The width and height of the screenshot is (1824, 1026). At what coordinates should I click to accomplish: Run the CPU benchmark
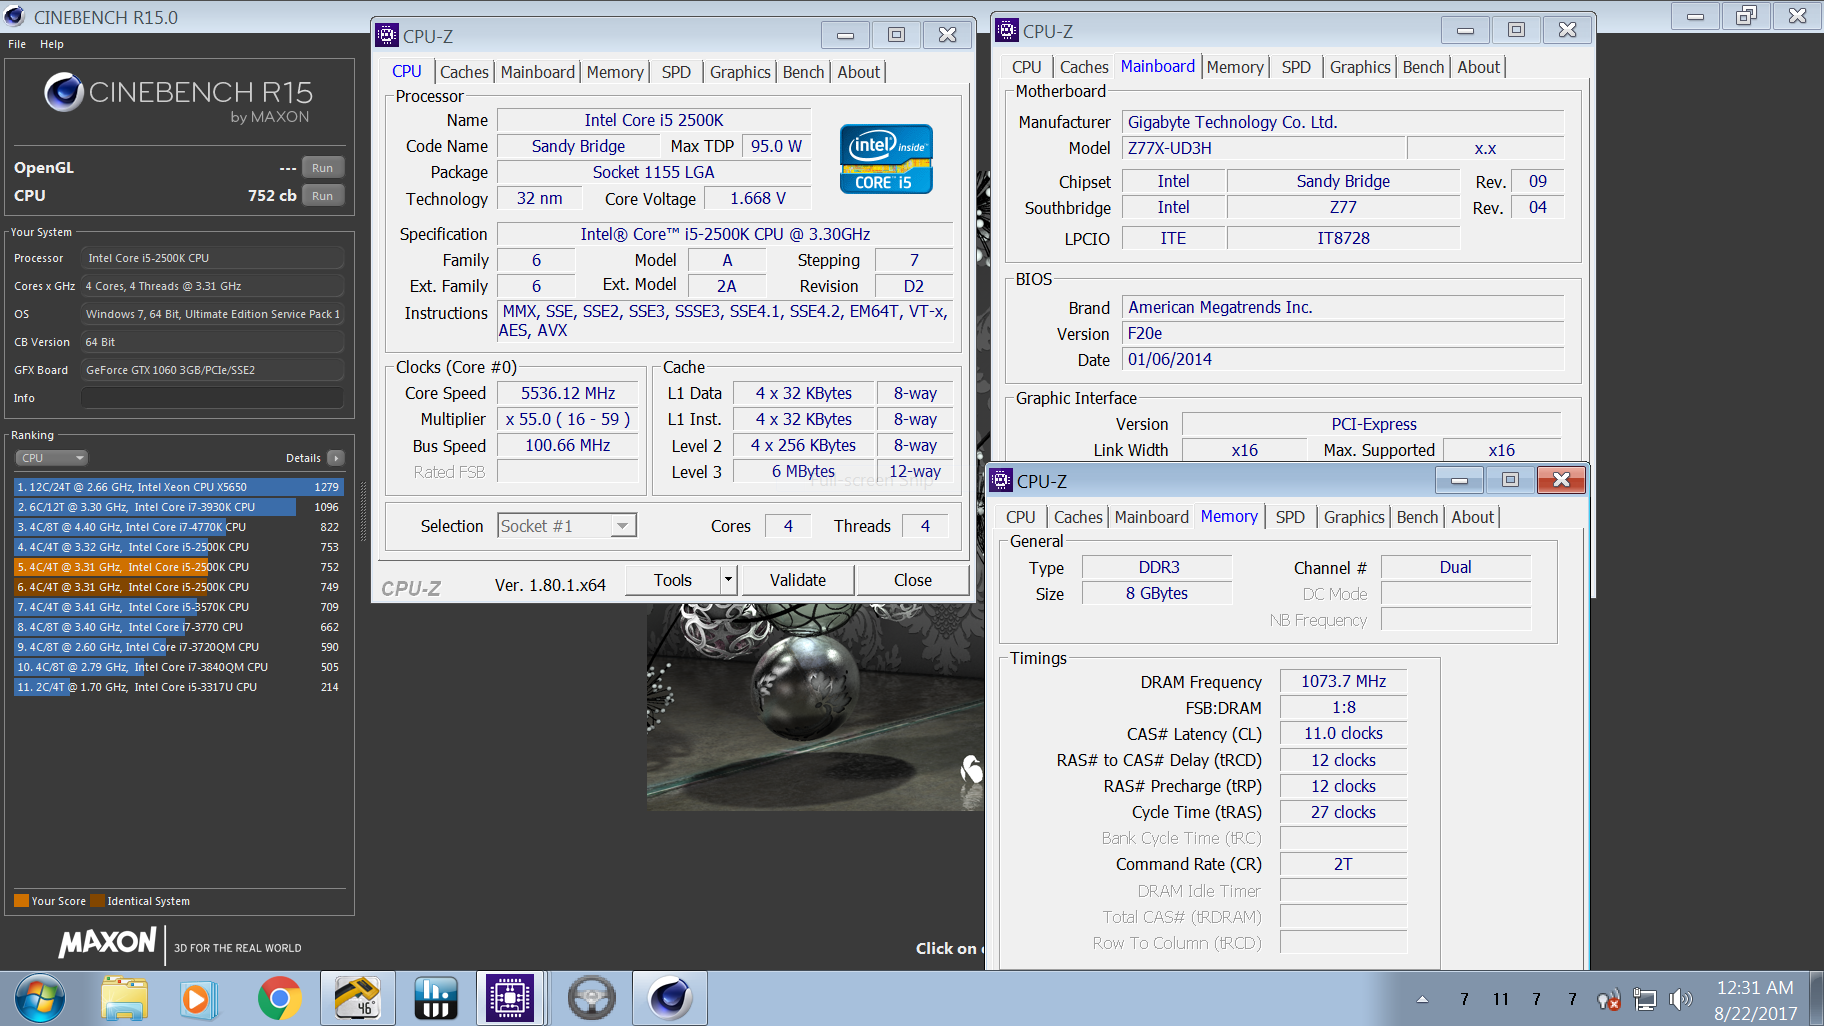pos(323,196)
